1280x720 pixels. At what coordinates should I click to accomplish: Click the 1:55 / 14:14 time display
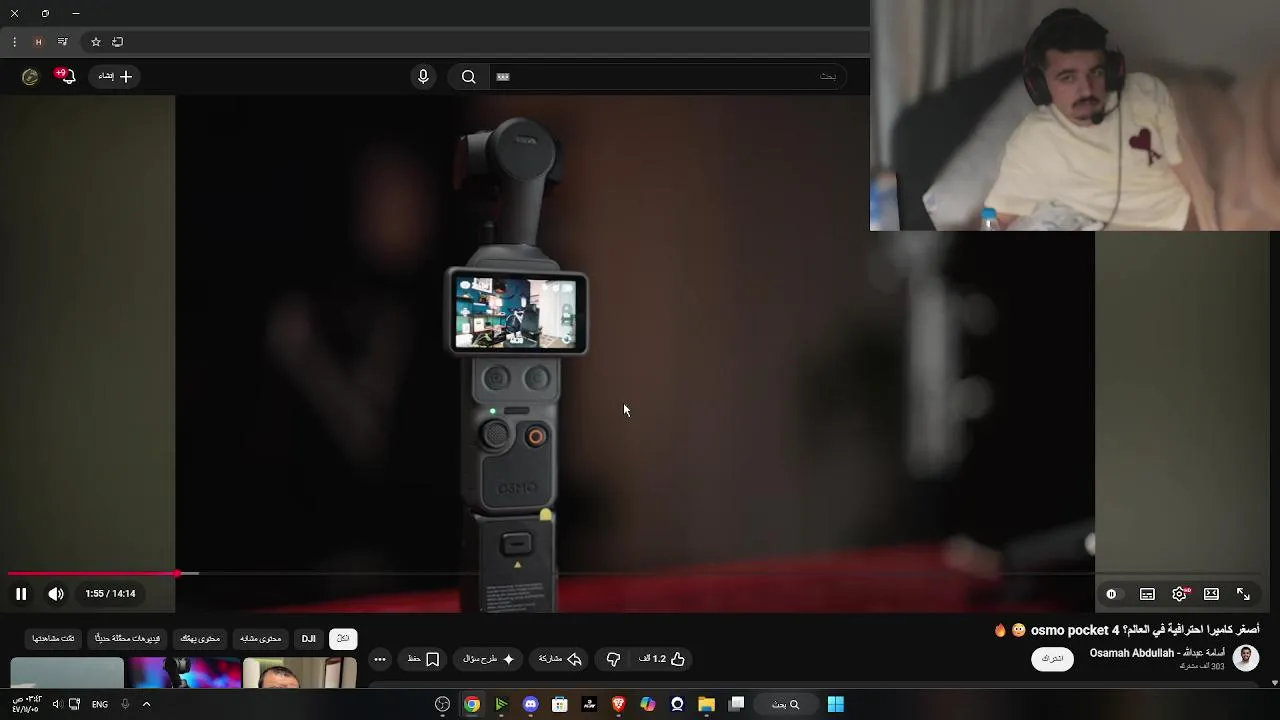point(110,594)
